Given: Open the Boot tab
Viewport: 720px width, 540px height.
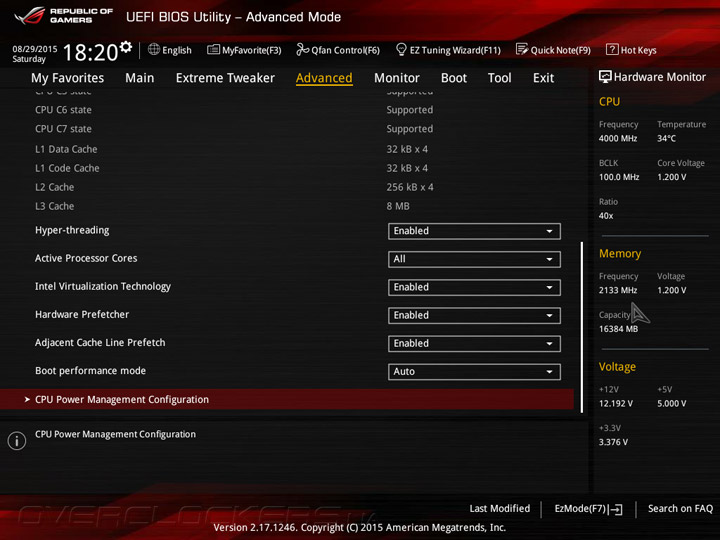Looking at the screenshot, I should (454, 78).
